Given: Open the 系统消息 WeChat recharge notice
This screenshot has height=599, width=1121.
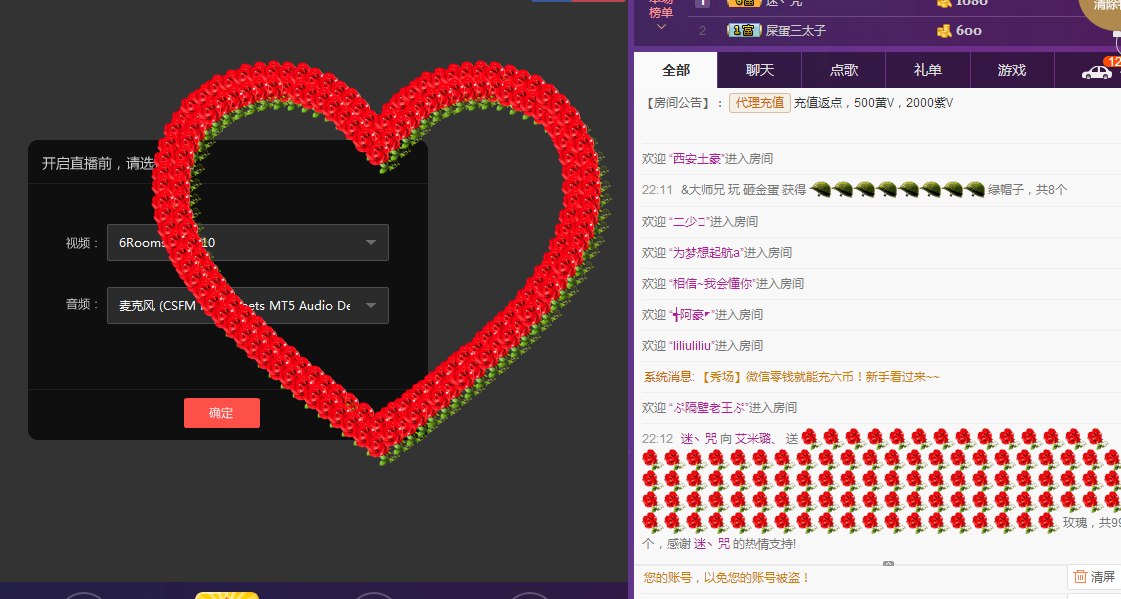Looking at the screenshot, I should [791, 377].
